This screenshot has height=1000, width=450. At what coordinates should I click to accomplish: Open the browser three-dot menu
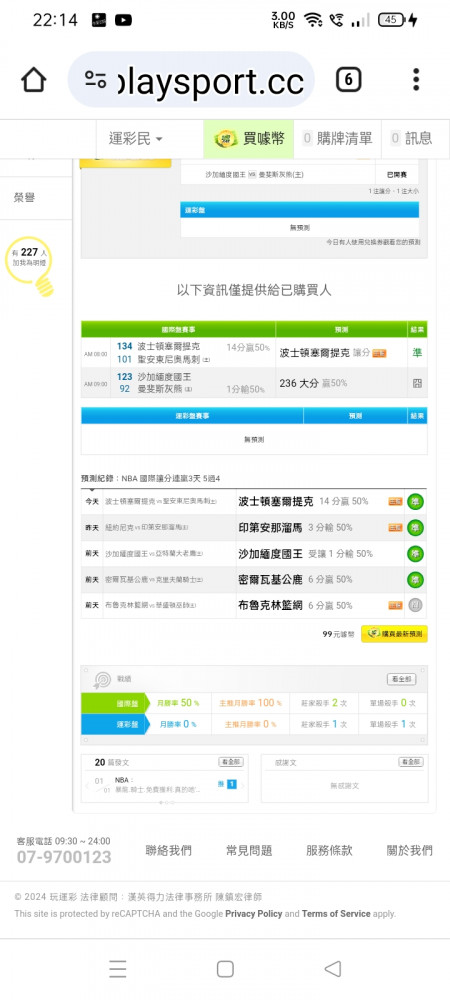[x=416, y=80]
